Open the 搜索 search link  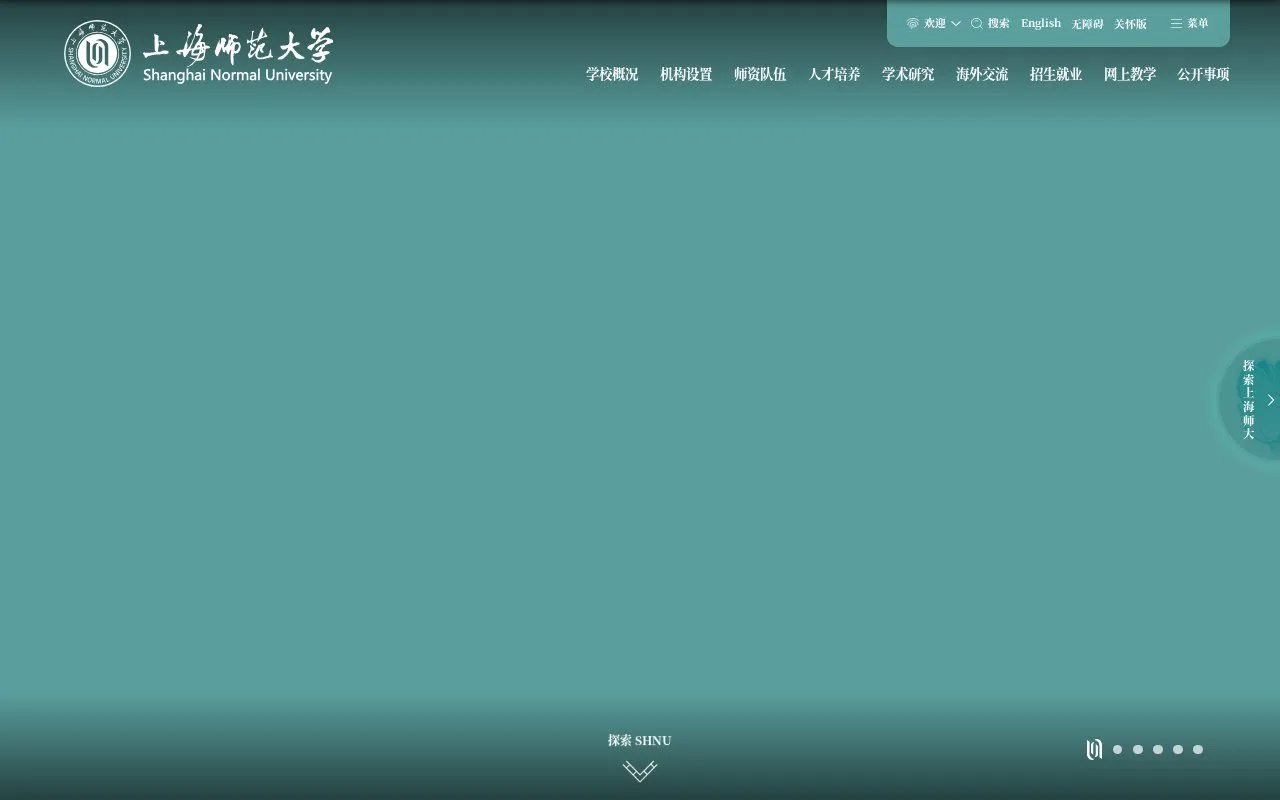tap(999, 23)
